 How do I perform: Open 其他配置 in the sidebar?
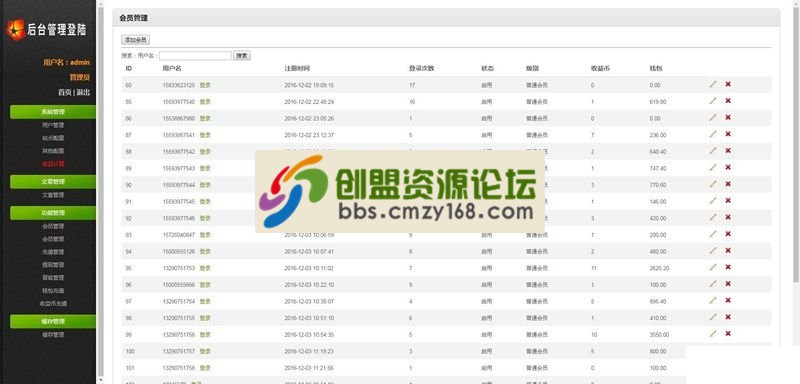(x=53, y=151)
